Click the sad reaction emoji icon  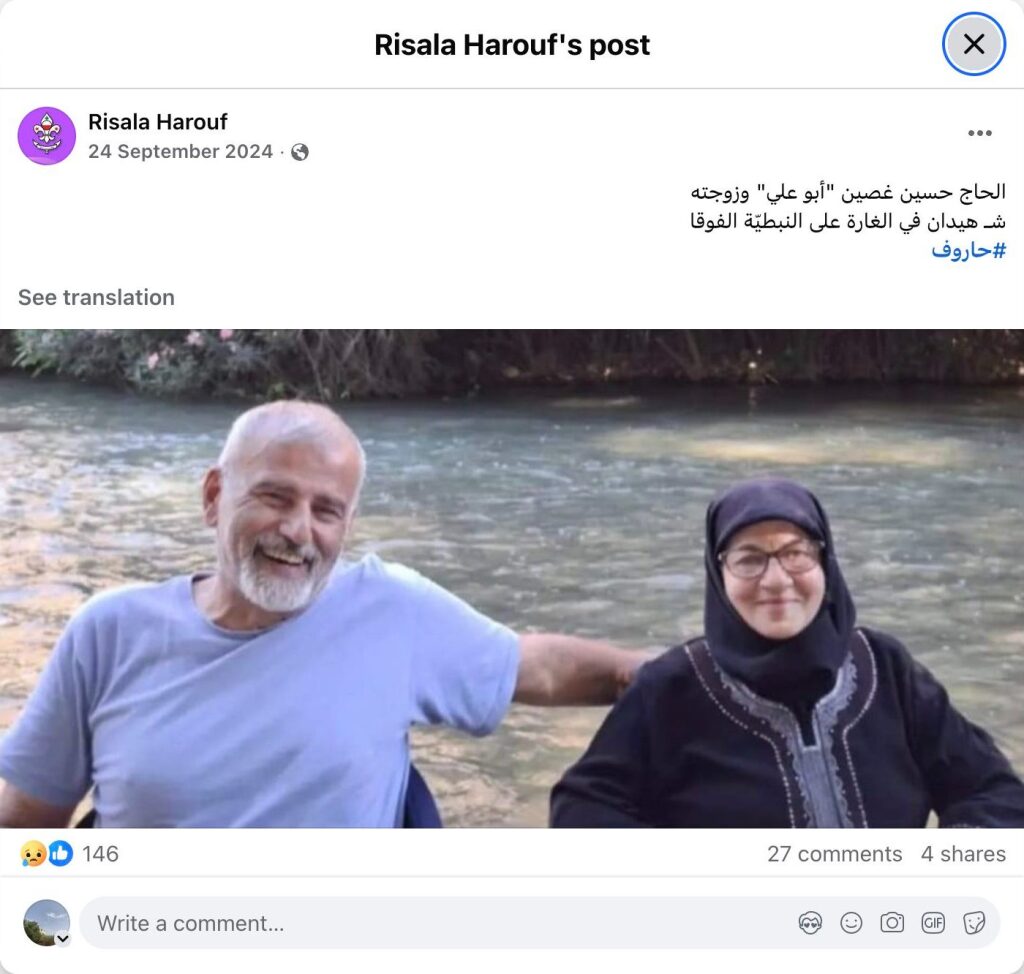[33, 854]
